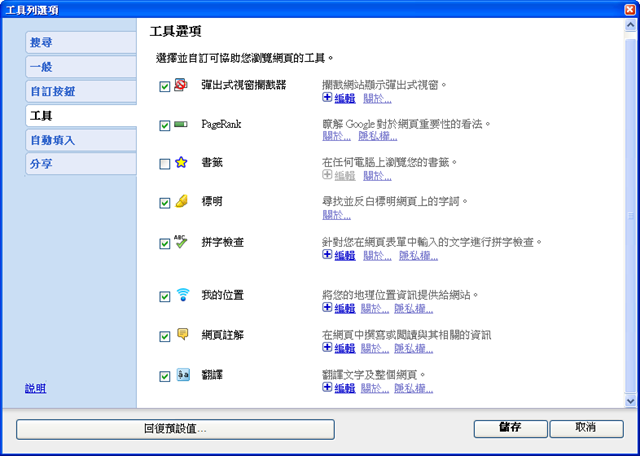The image size is (640, 456).
Task: Open 關於... link under 標明
Action: (336, 215)
